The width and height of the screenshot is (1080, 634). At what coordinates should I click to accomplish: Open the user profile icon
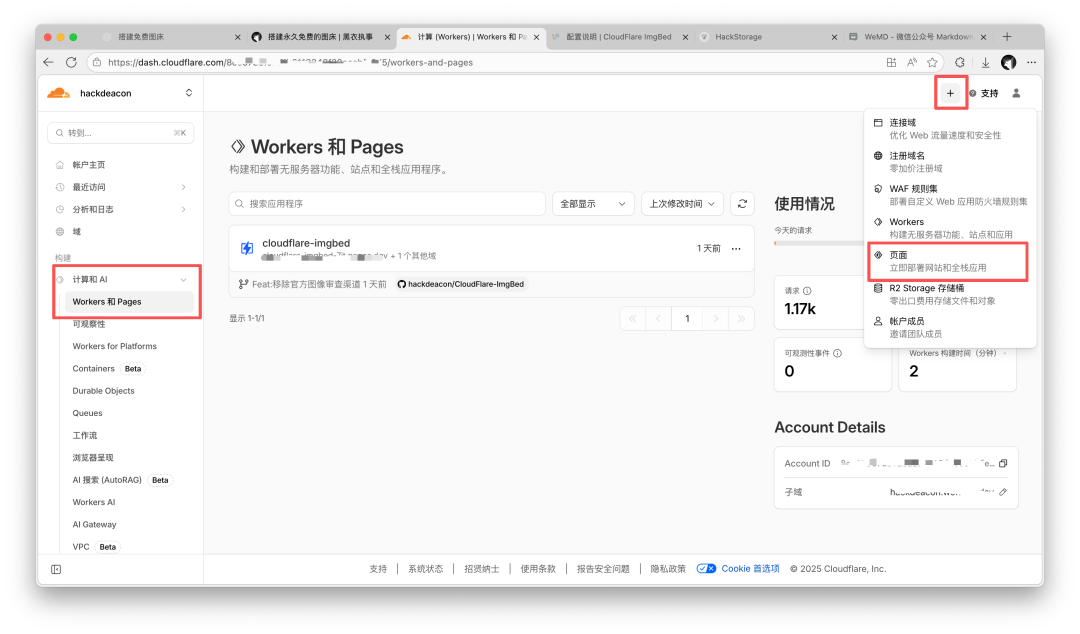click(1016, 93)
